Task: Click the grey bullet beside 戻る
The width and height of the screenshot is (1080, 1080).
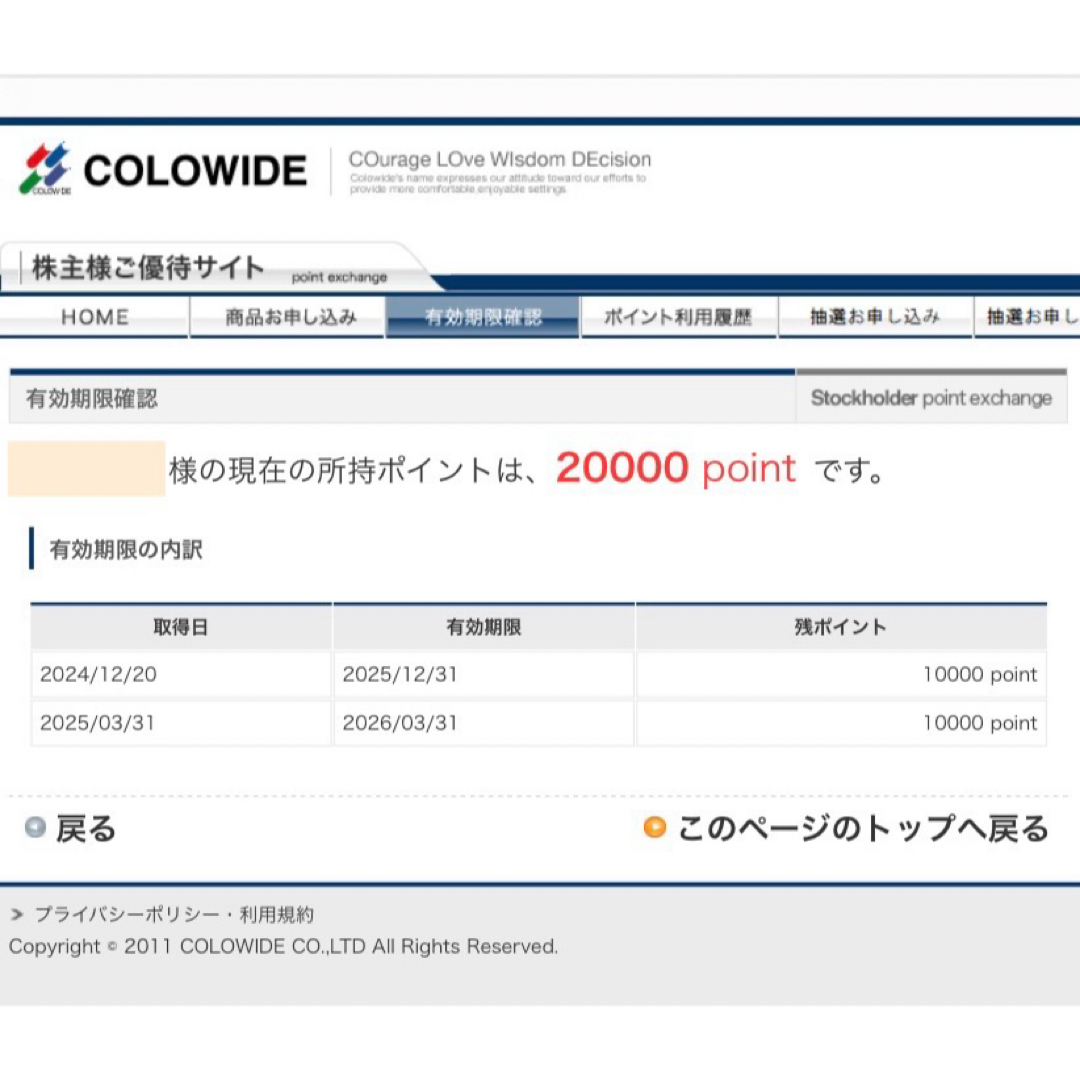Action: [x=35, y=827]
